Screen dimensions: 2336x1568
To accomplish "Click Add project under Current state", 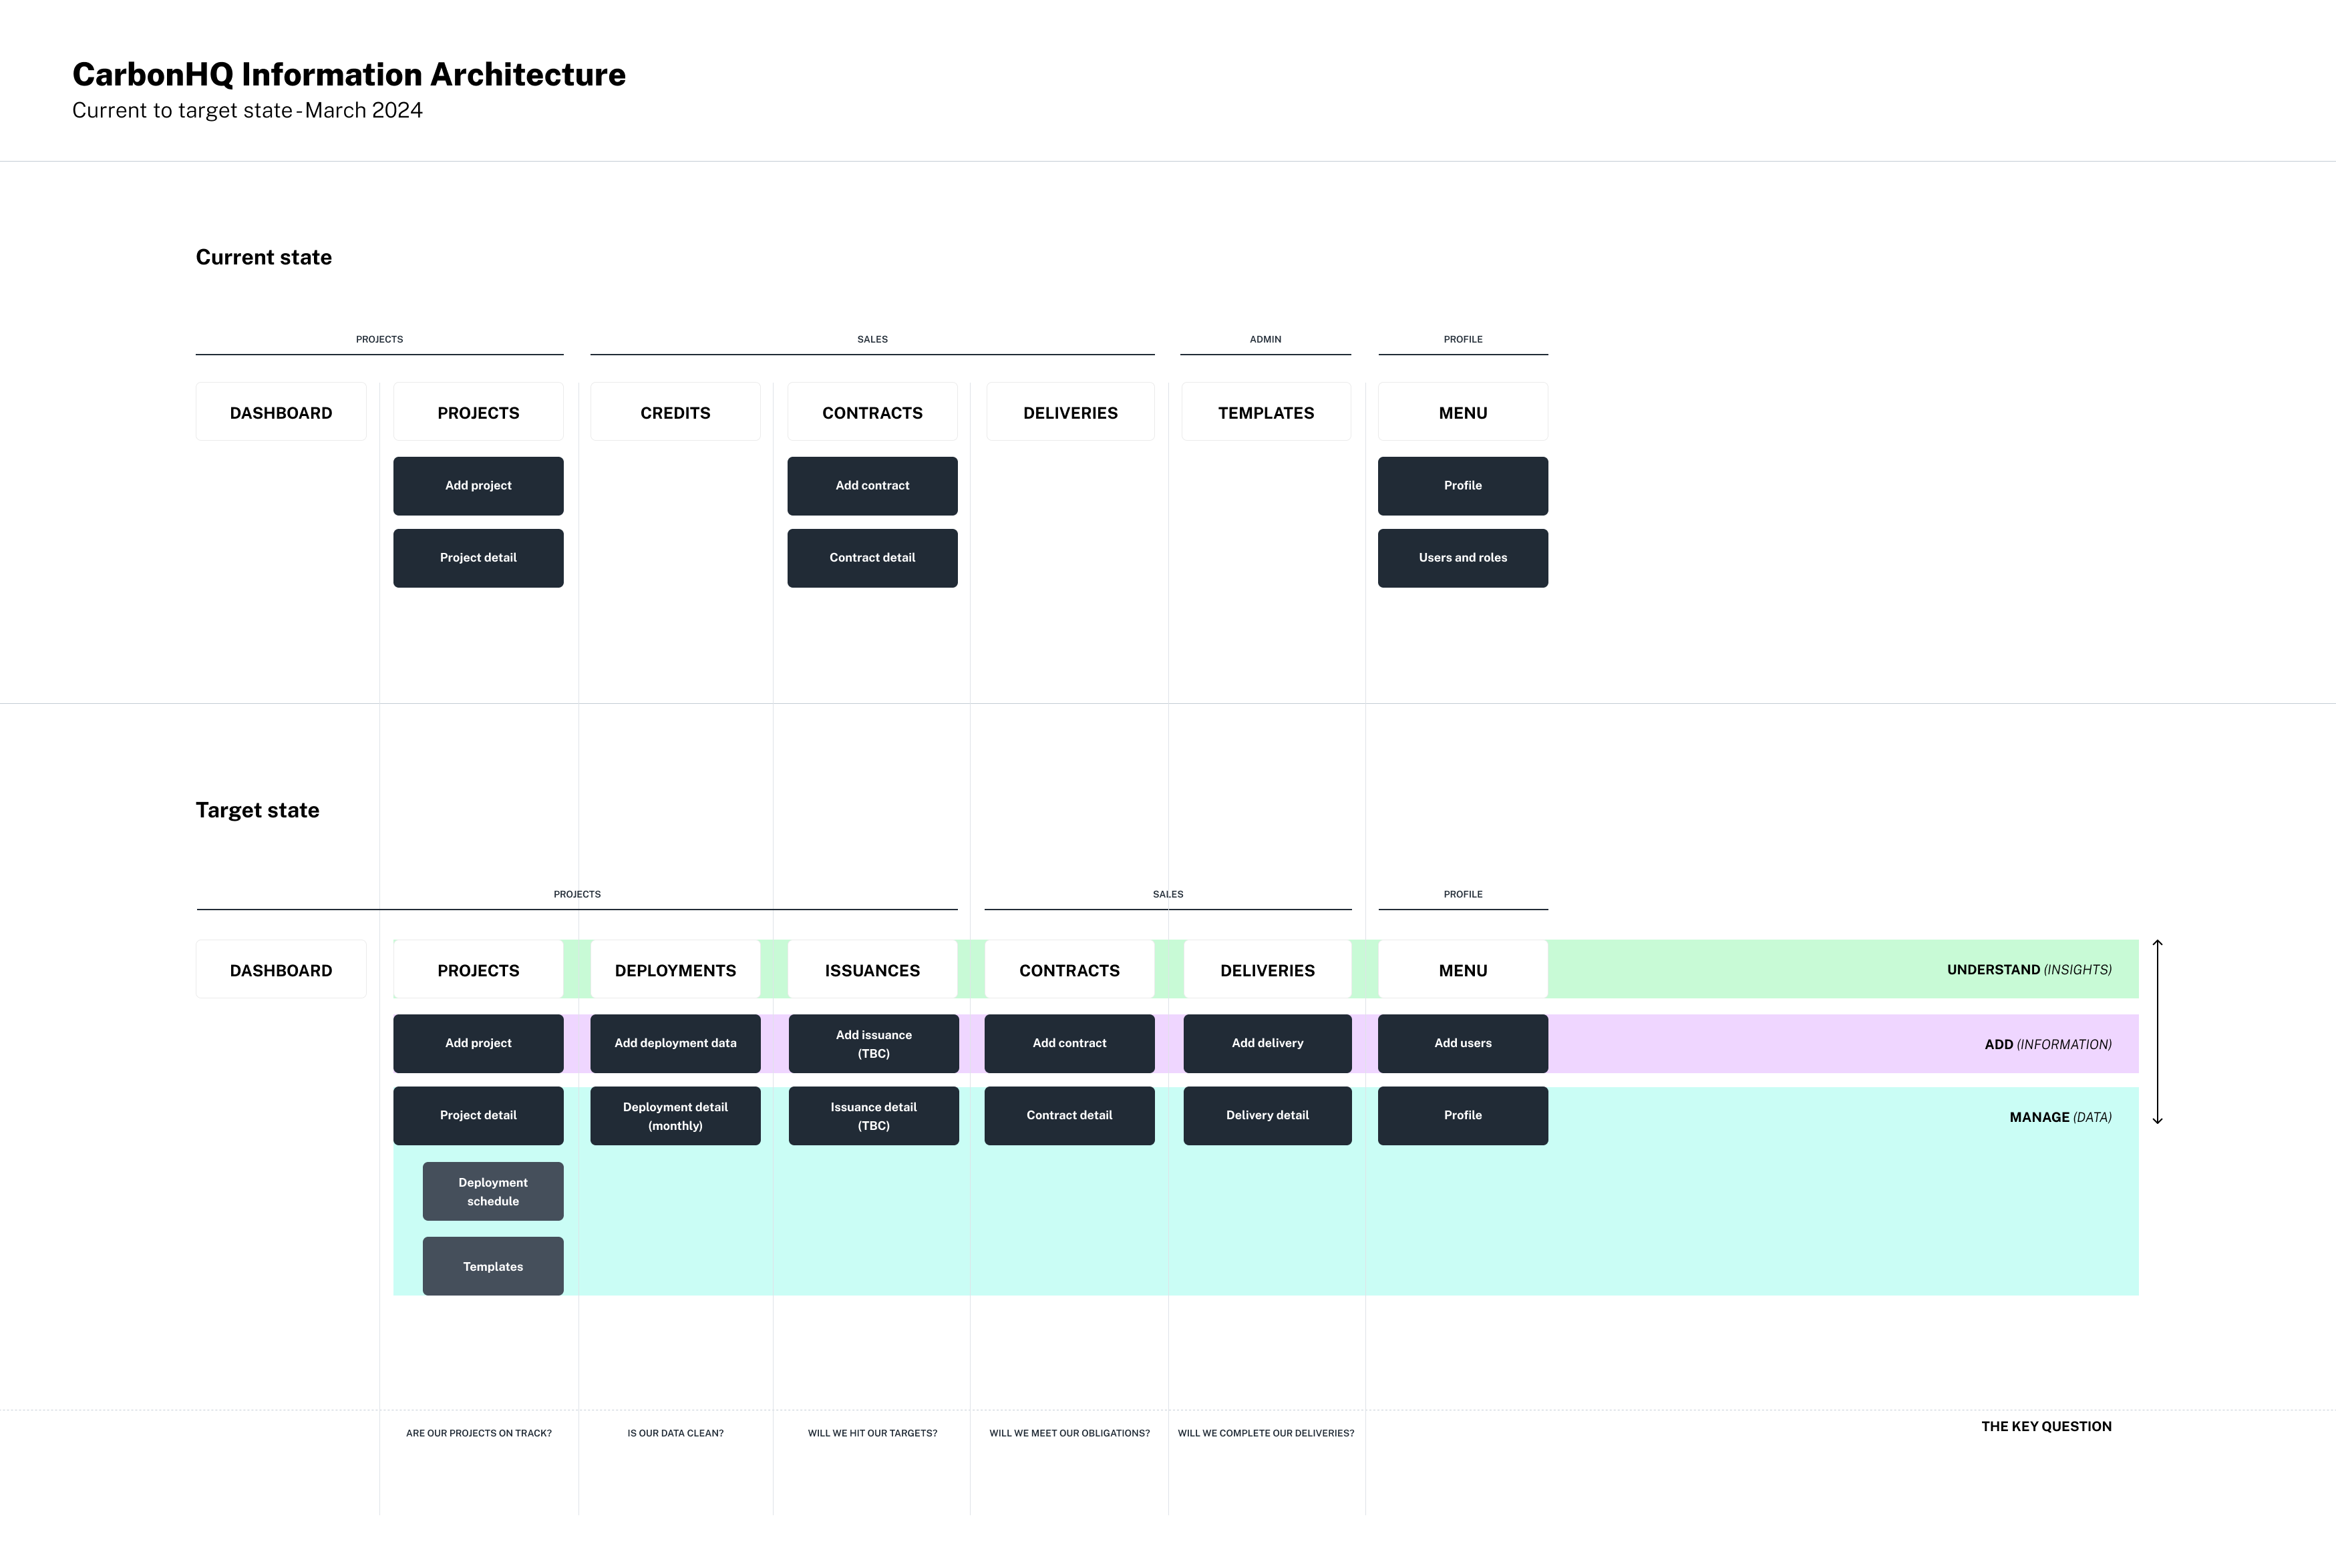I will (478, 486).
